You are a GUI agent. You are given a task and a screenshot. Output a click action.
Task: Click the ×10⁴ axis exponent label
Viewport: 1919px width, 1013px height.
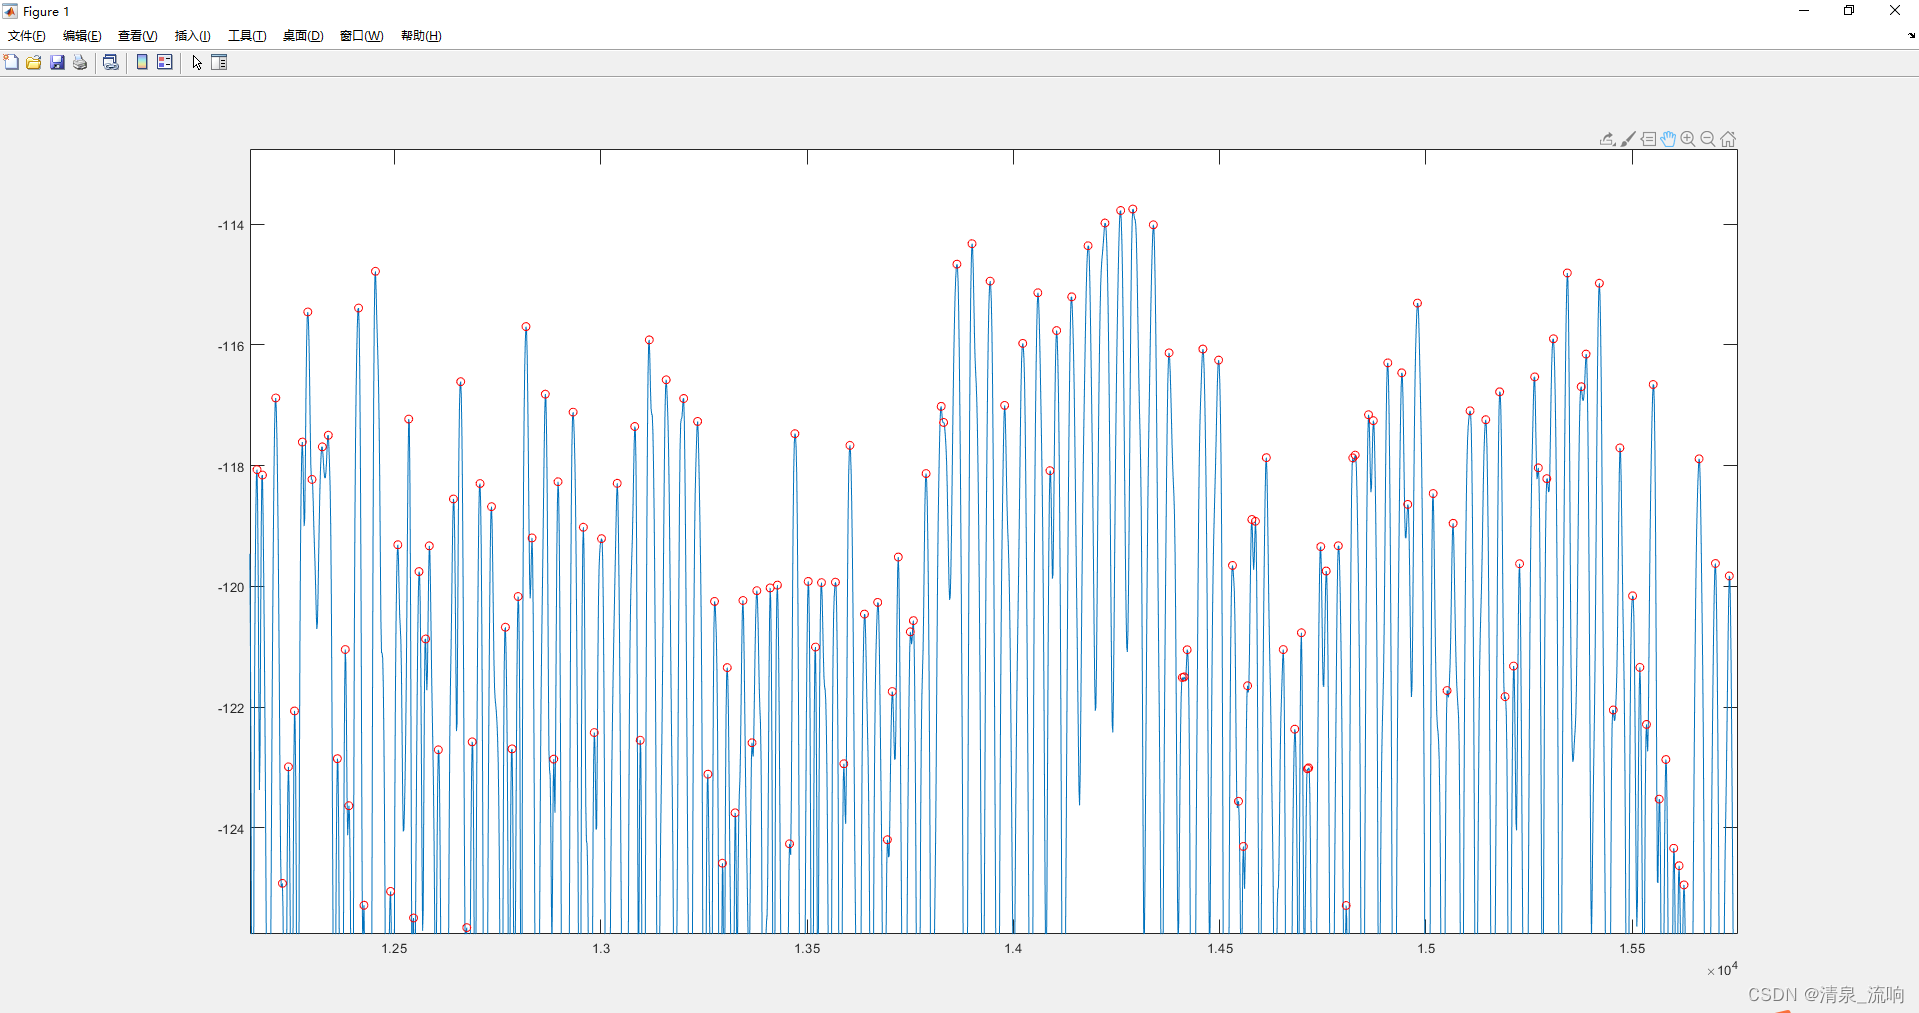[x=1722, y=969]
